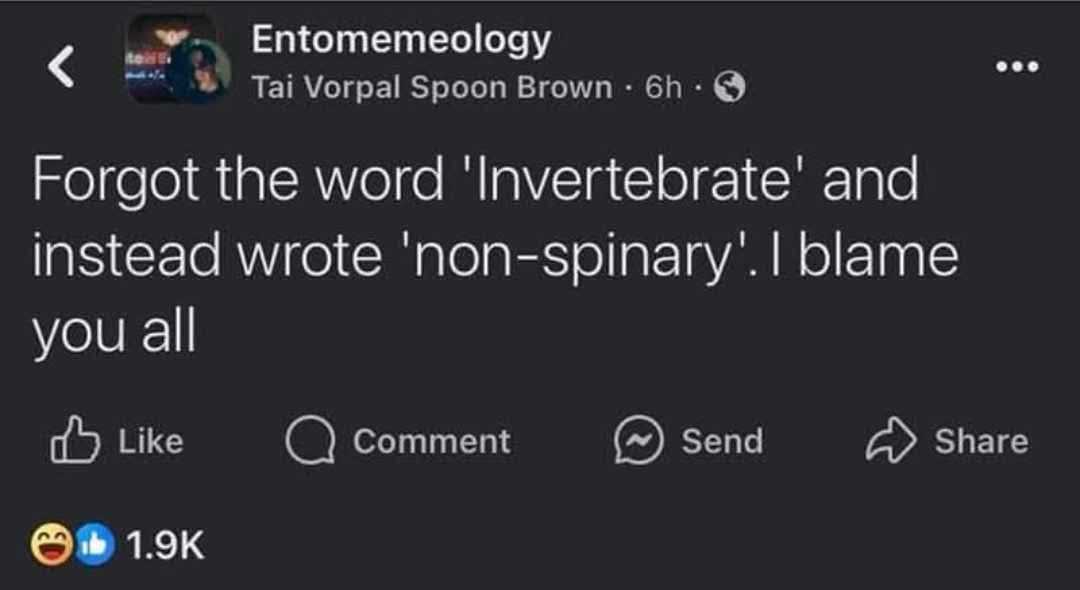The image size is (1080, 590).
Task: Open the Entomemeology group page
Action: pyautogui.click(x=400, y=39)
